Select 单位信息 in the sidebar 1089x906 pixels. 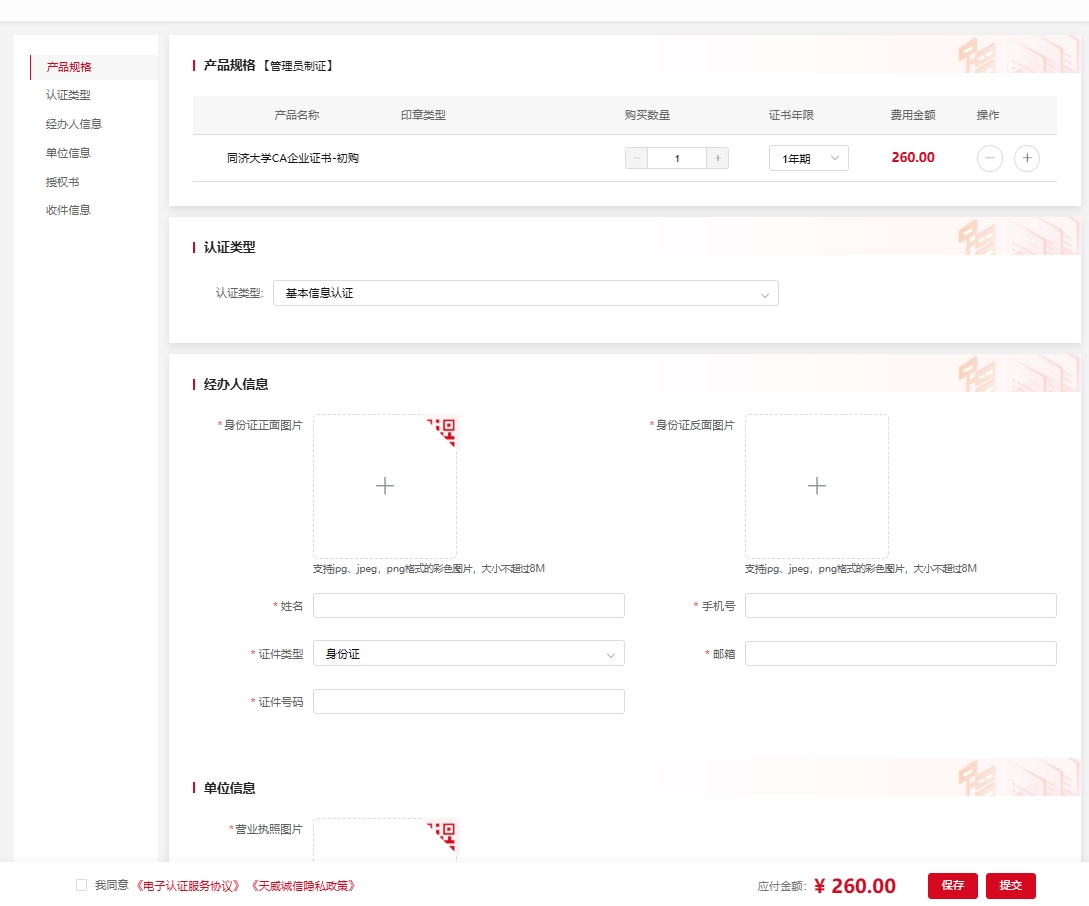(x=68, y=153)
